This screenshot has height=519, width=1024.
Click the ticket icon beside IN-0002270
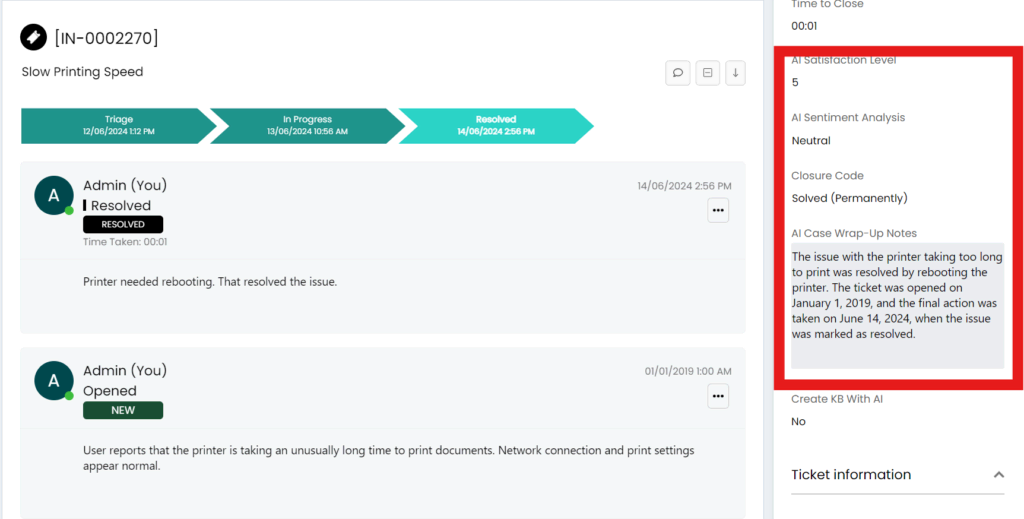click(x=35, y=38)
